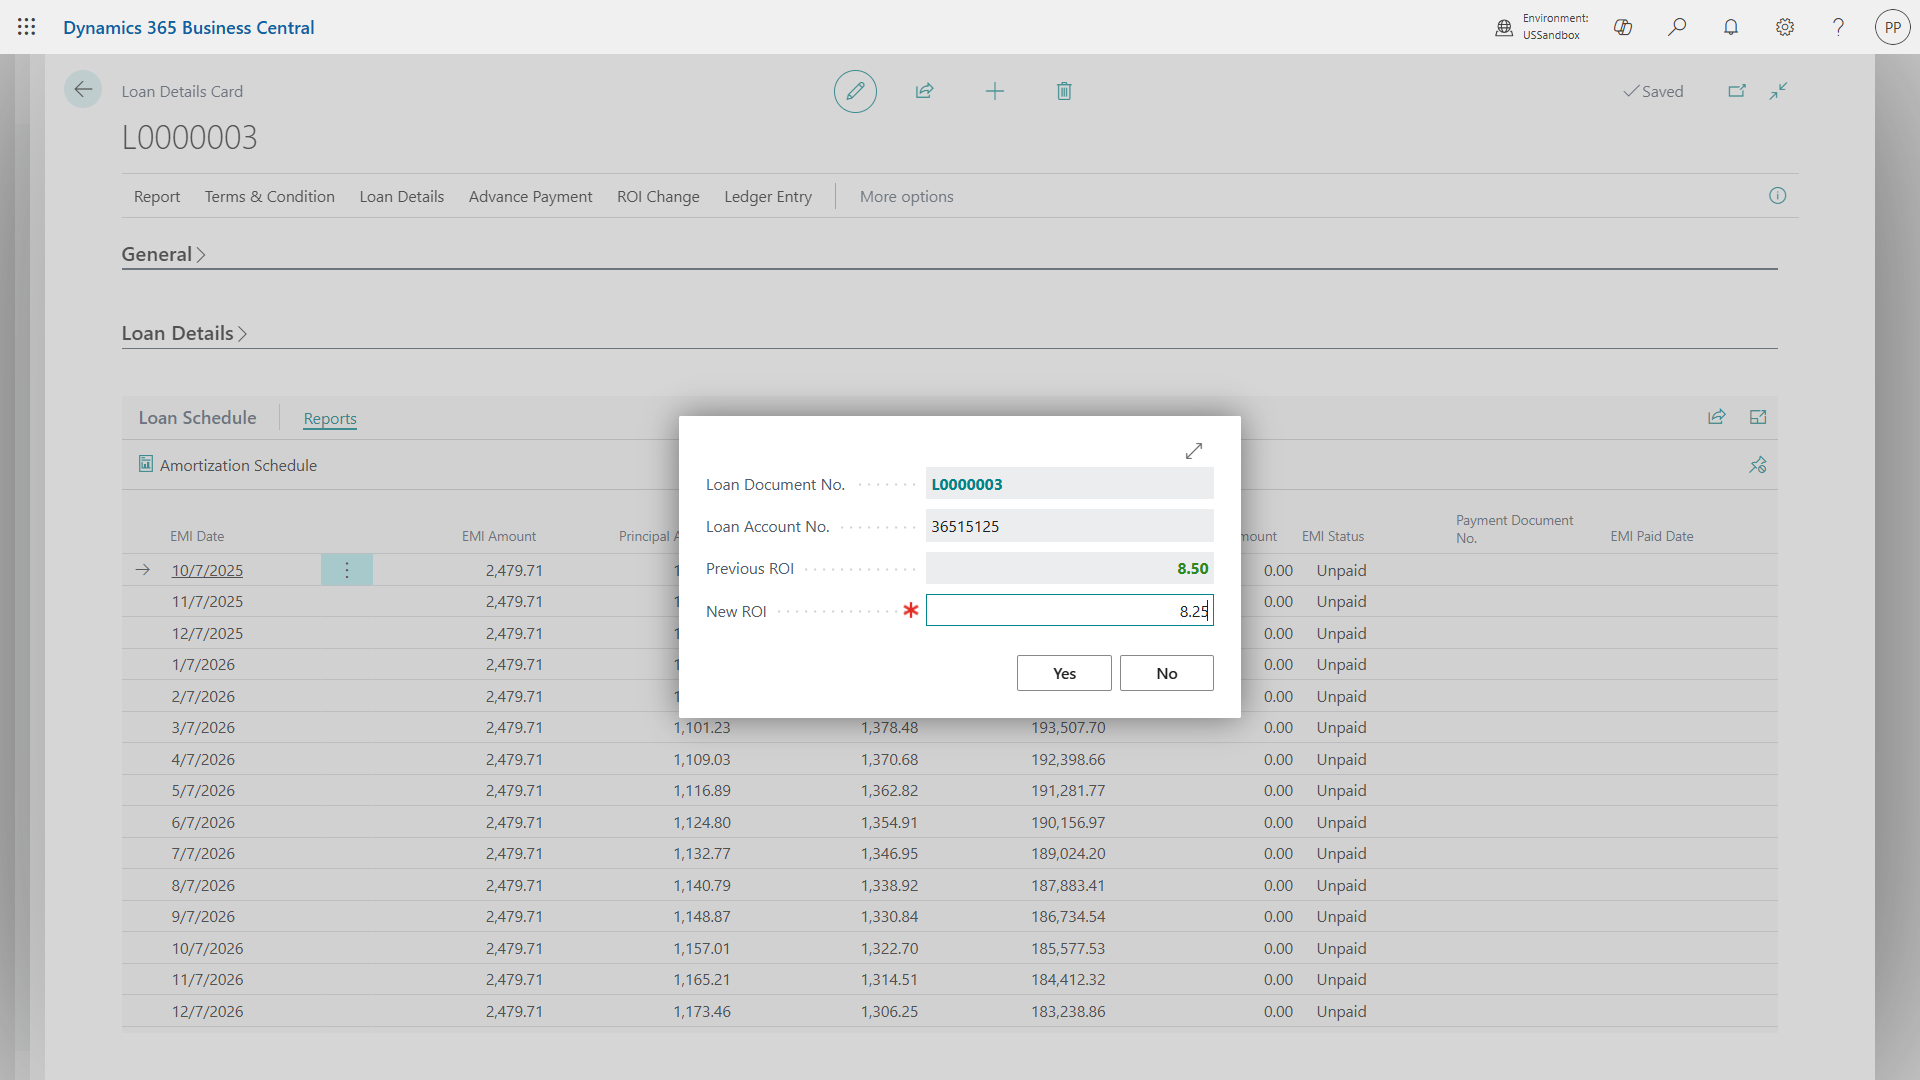Click the Copilot icon in top bar
Image resolution: width=1920 pixels, height=1080 pixels.
(x=1623, y=27)
